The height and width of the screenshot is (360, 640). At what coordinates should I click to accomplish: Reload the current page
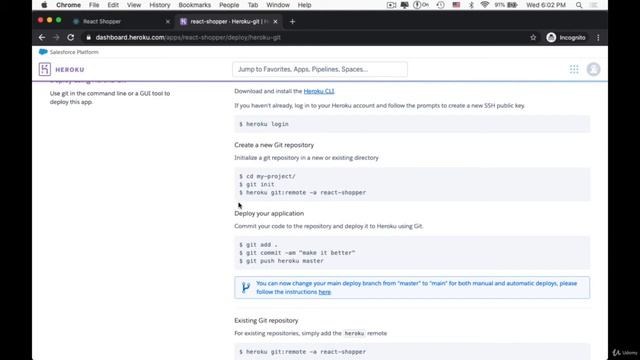(71, 38)
